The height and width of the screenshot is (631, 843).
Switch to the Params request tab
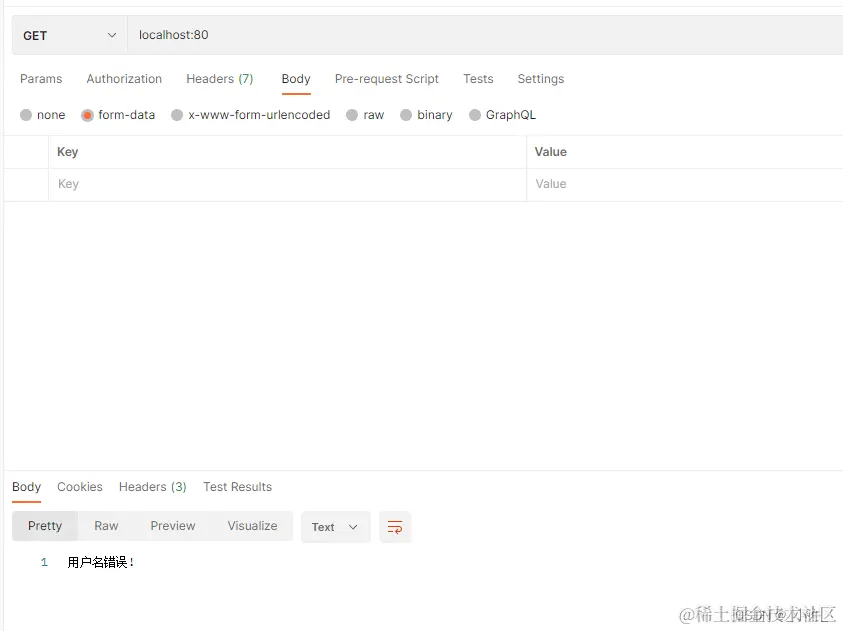(x=41, y=79)
